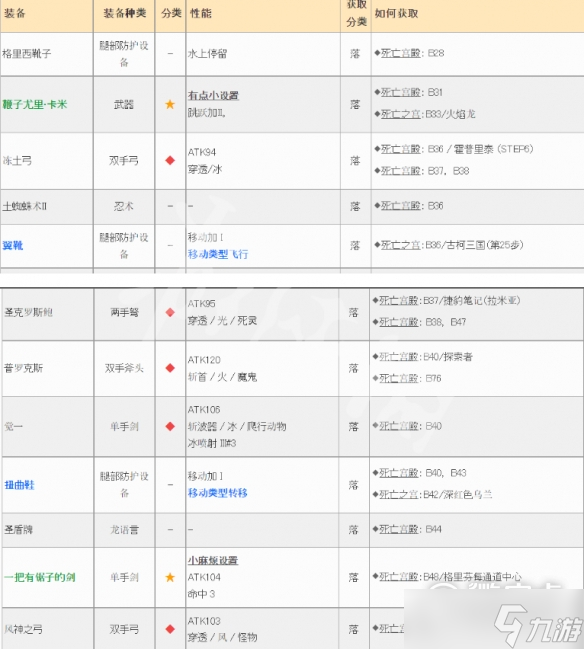This screenshot has height=649, width=584.
Task: Click the 有点小设置 underlined link
Action: [213, 95]
